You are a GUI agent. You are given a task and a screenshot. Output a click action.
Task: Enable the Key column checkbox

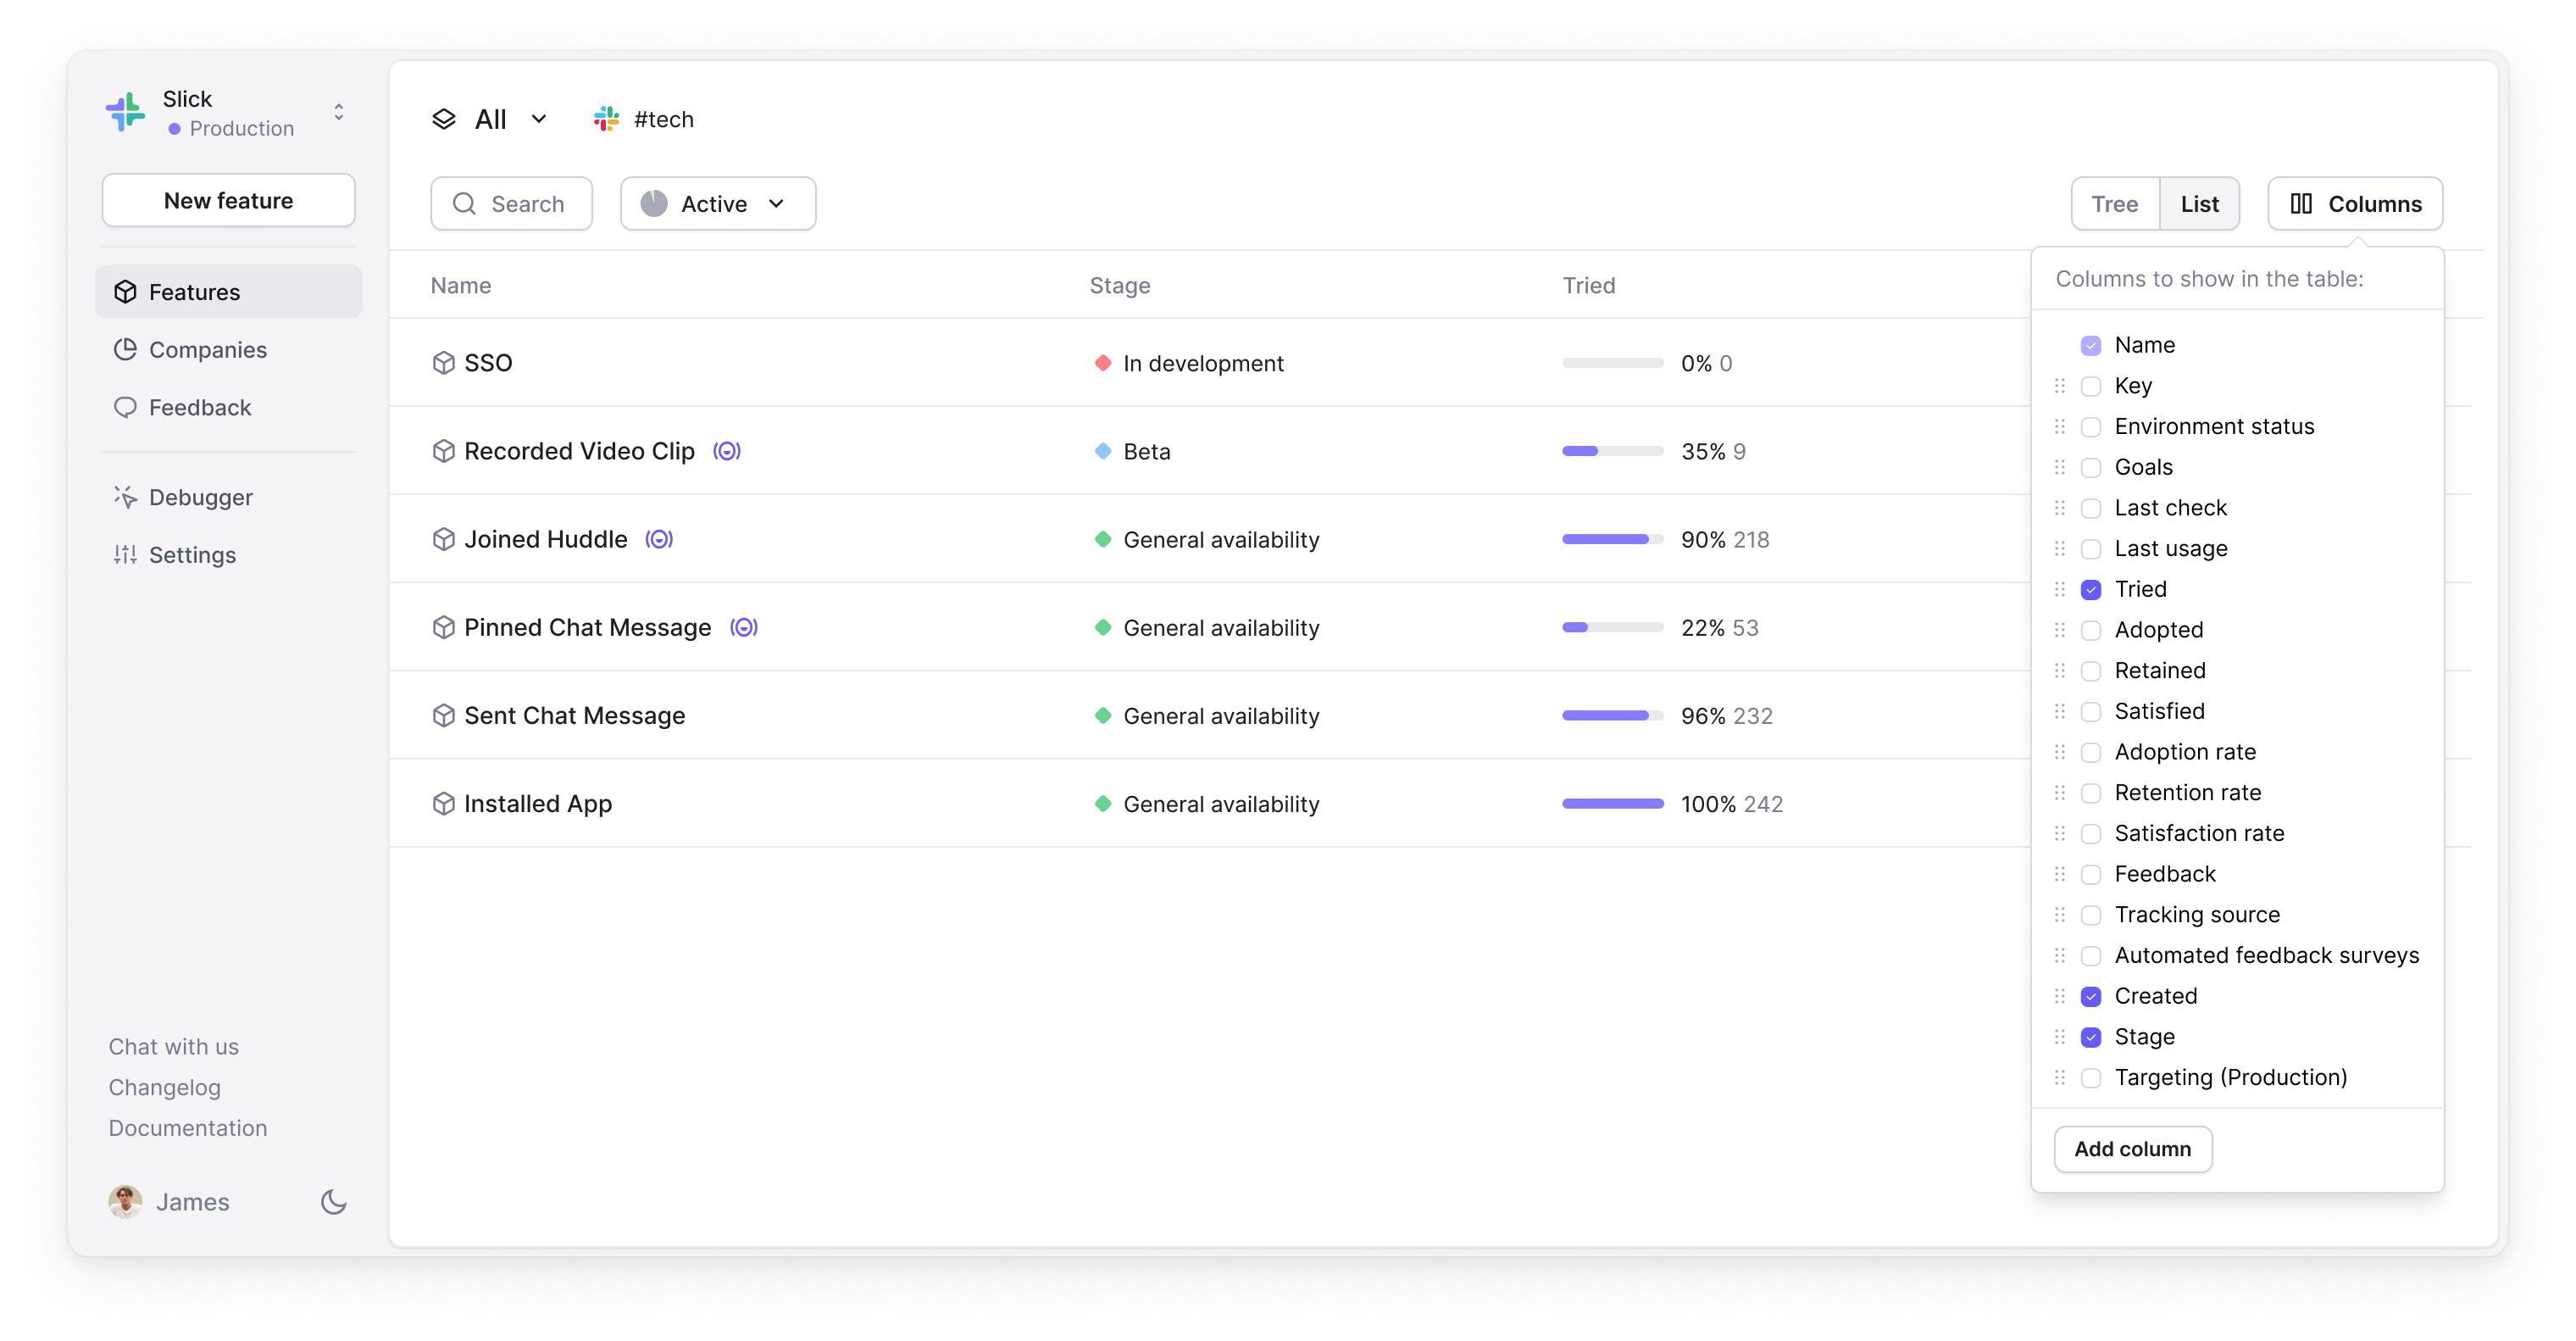pos(2091,386)
